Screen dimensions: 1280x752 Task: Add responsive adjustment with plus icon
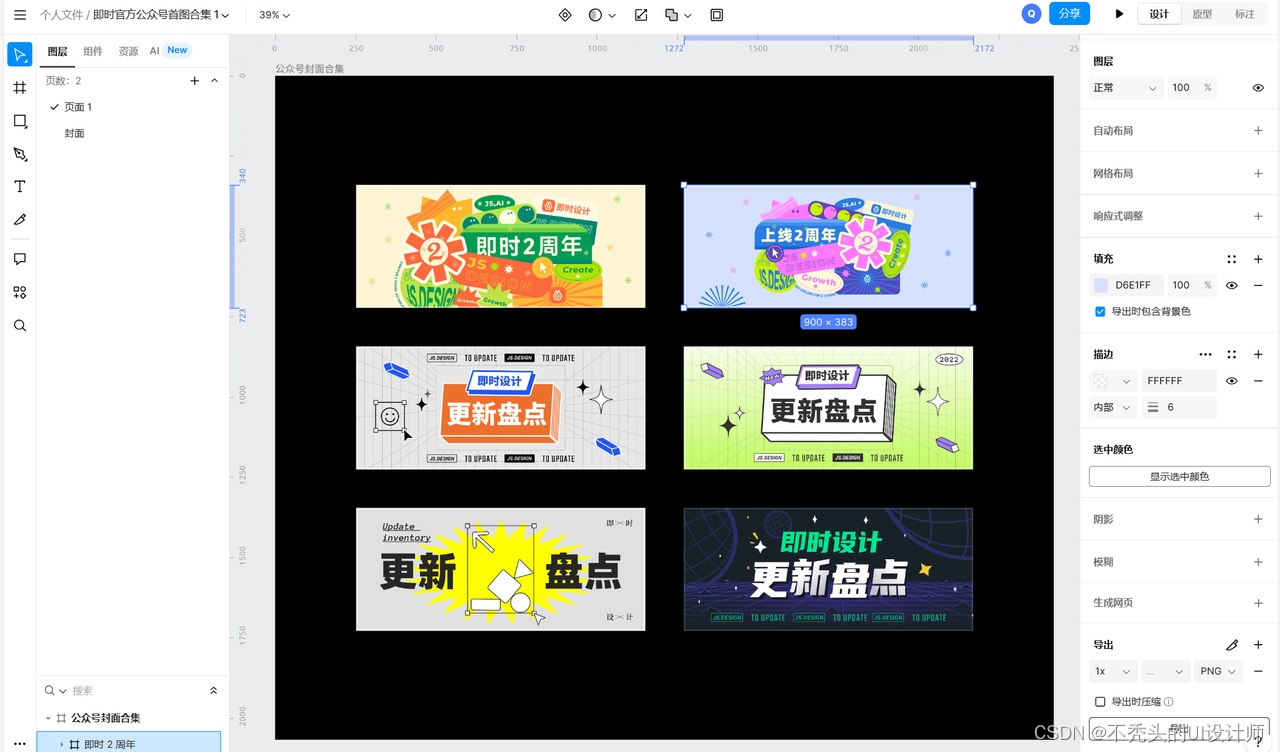tap(1258, 216)
